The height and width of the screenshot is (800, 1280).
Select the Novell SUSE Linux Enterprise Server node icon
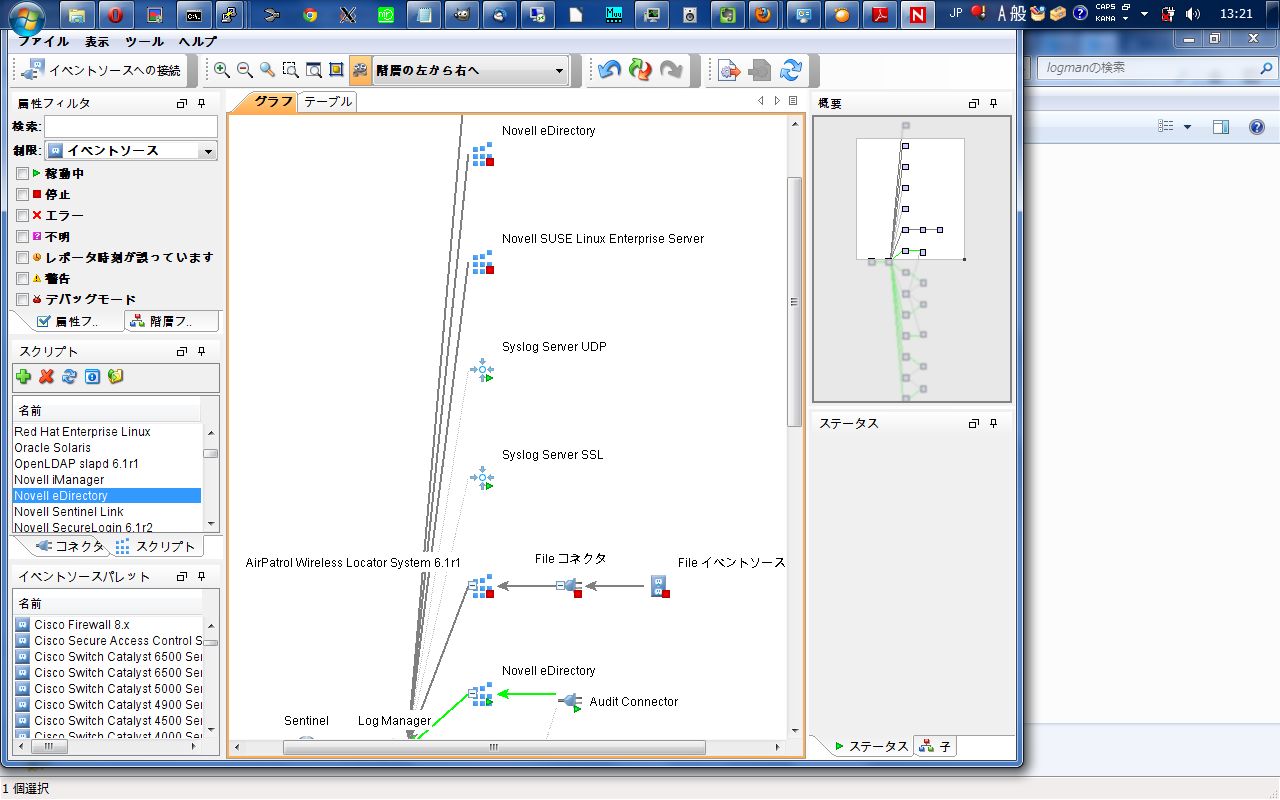(483, 263)
